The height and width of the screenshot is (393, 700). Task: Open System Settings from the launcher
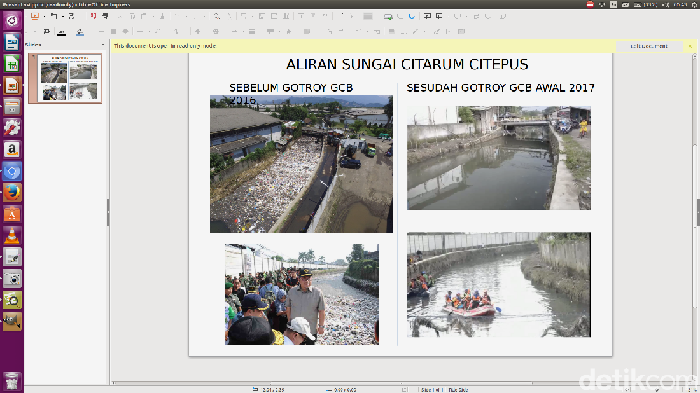tap(12, 128)
